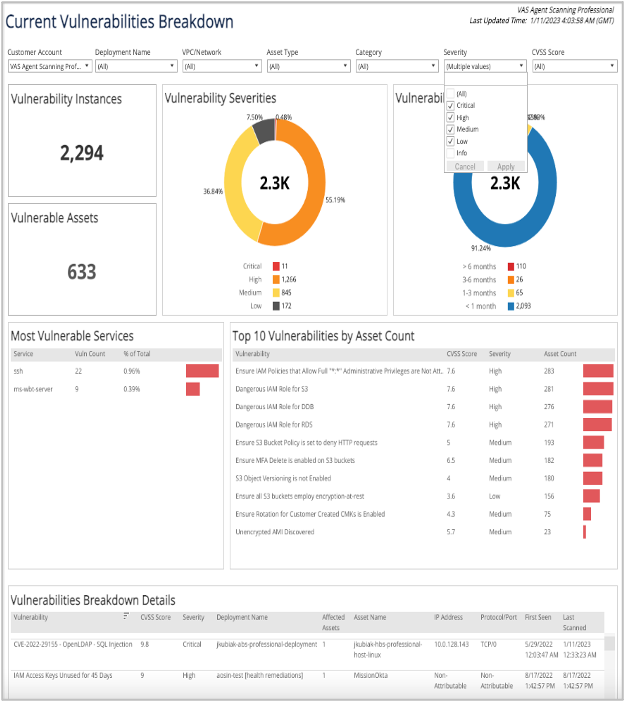Click the ms-wbt-server service red bar
The image size is (624, 702).
coord(192,389)
